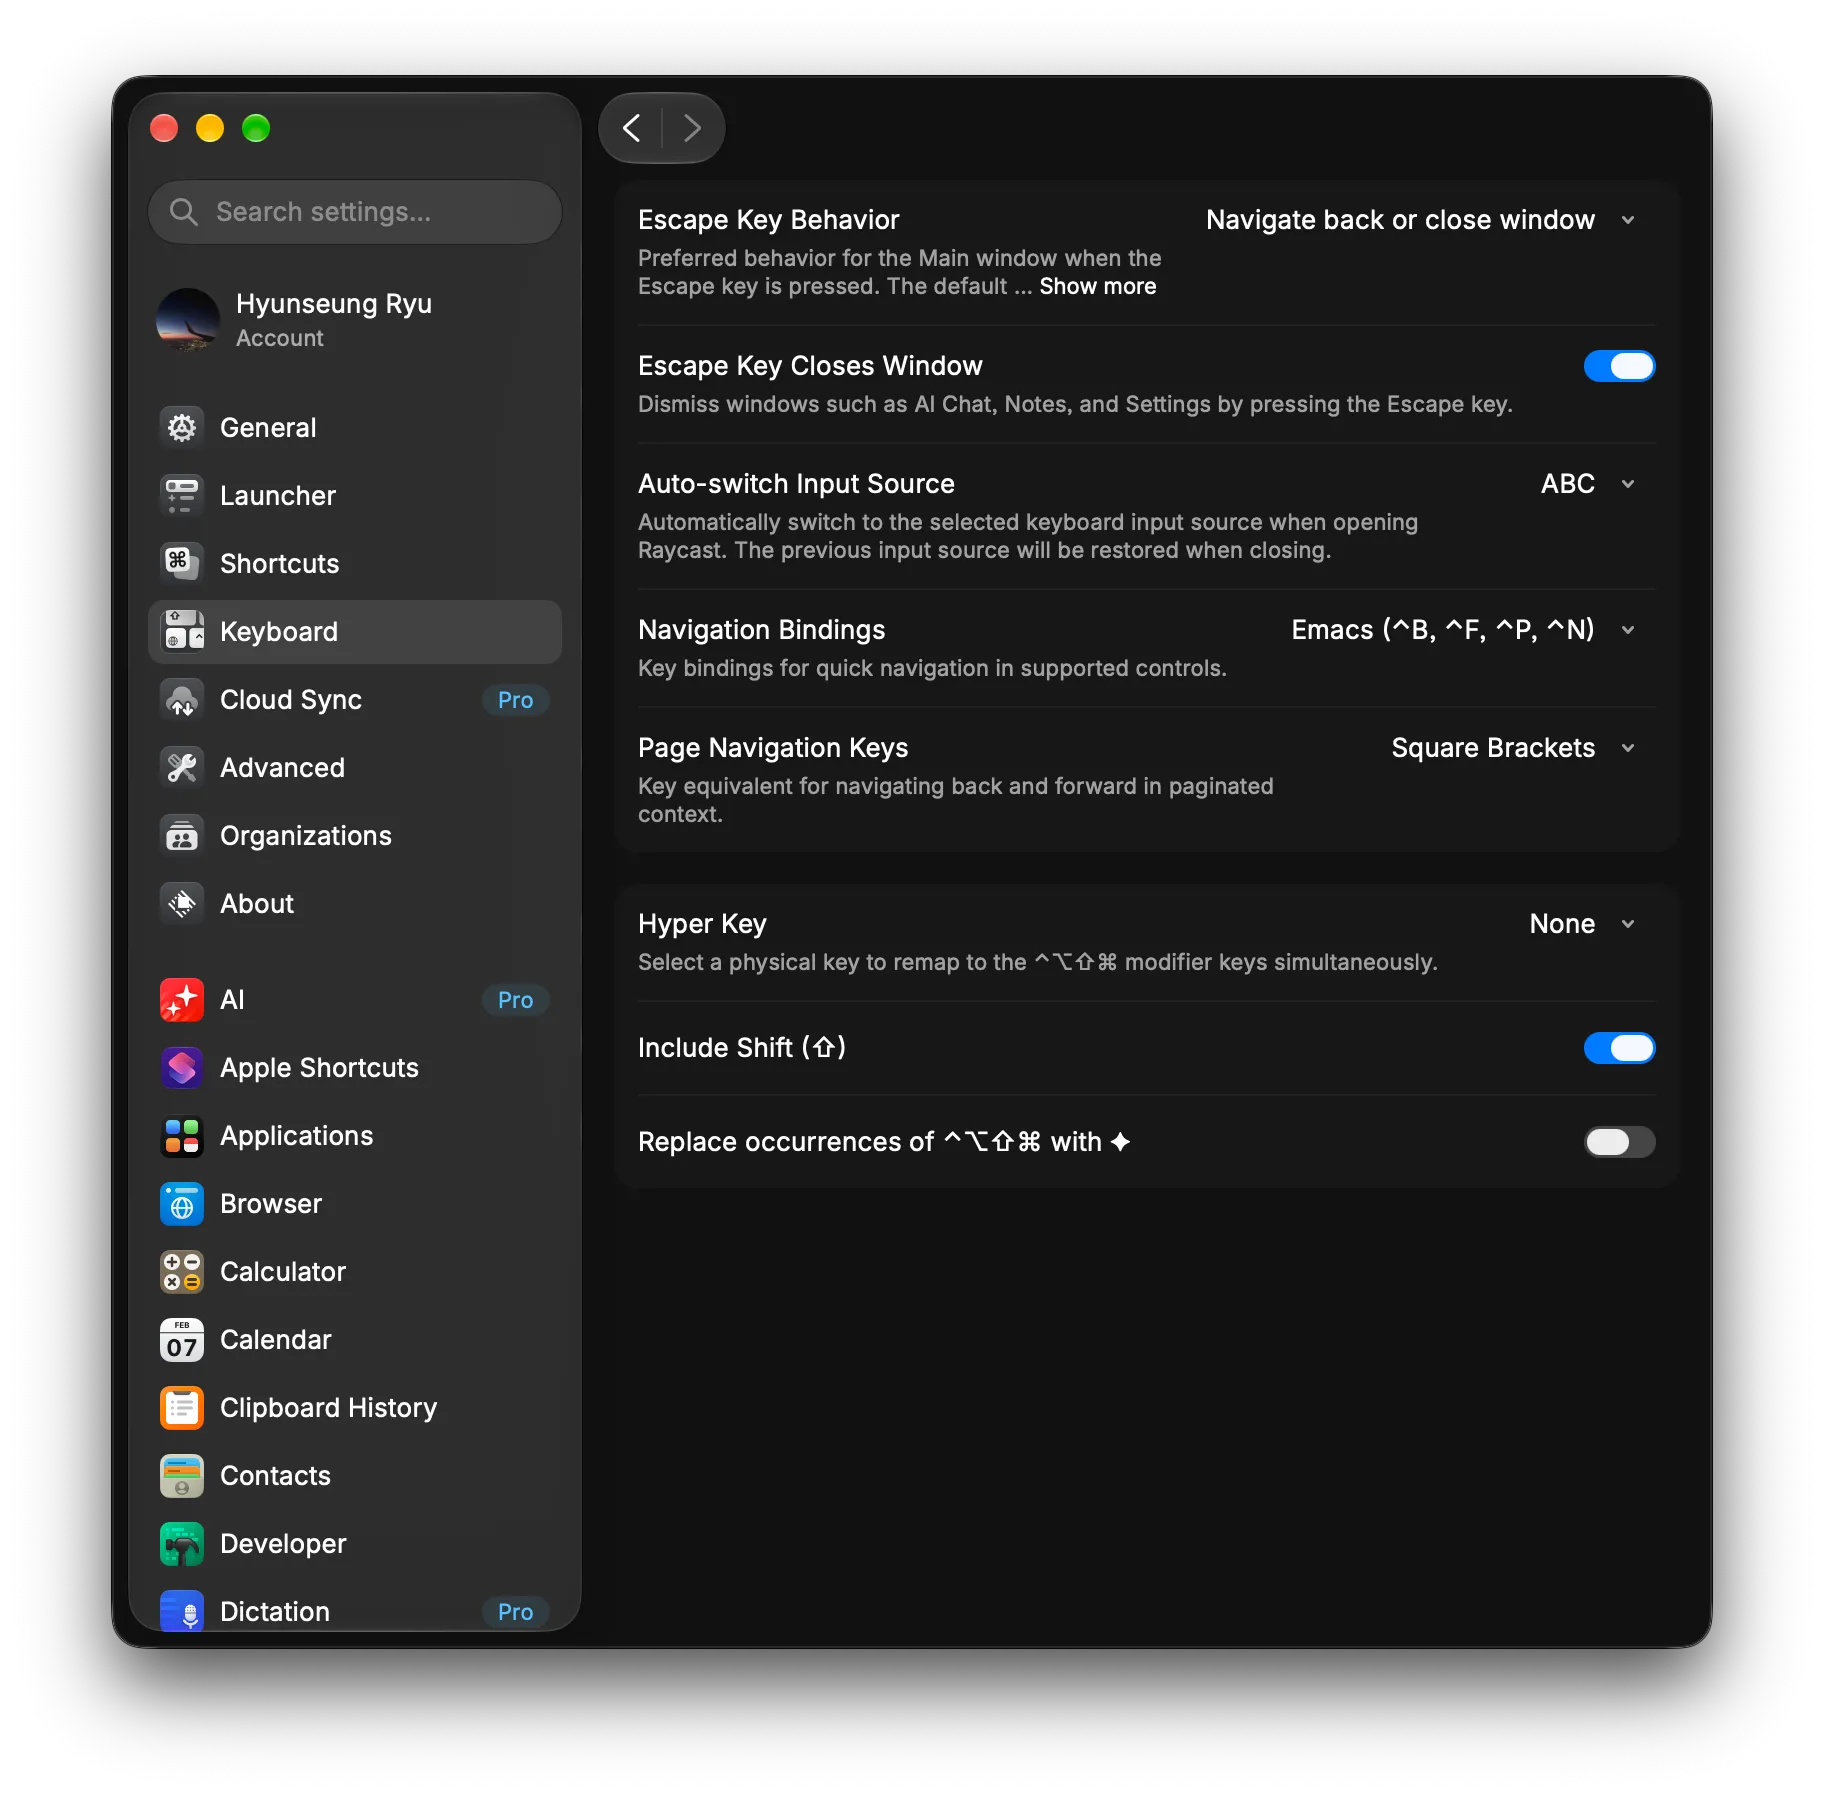The image size is (1824, 1796).
Task: Select the Calculator label
Action: [283, 1272]
